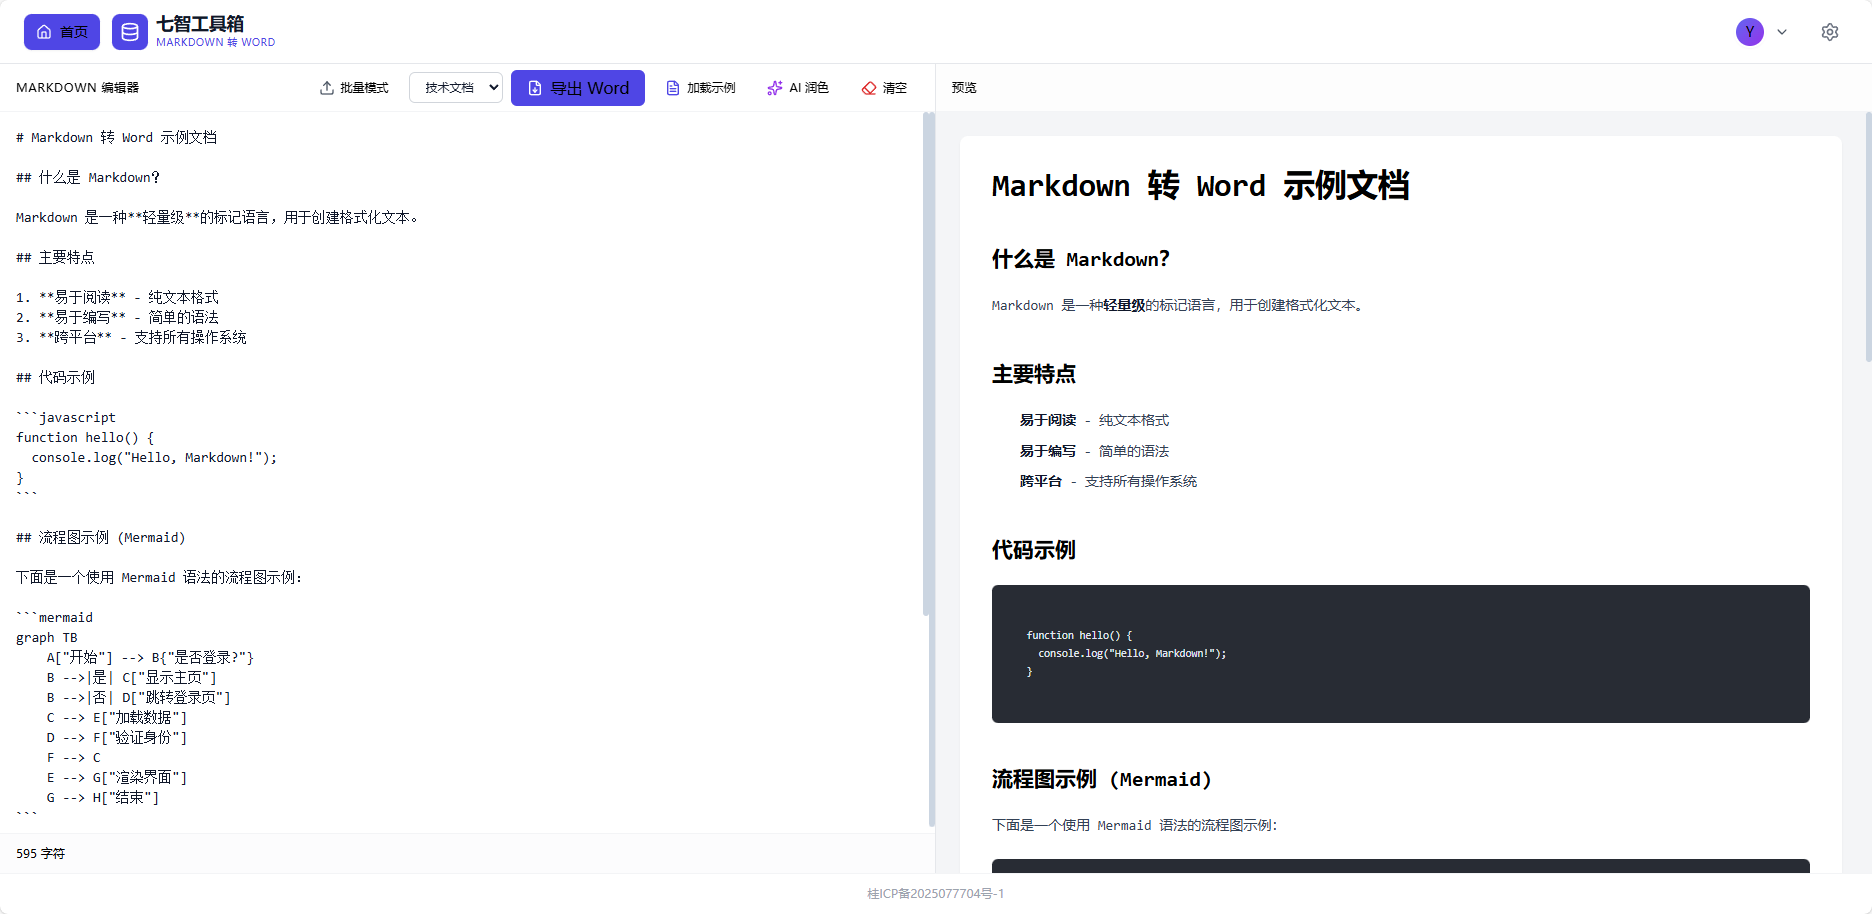Click the editor line 'graph TB'
Screen dimensions: 1872x914
point(47,637)
